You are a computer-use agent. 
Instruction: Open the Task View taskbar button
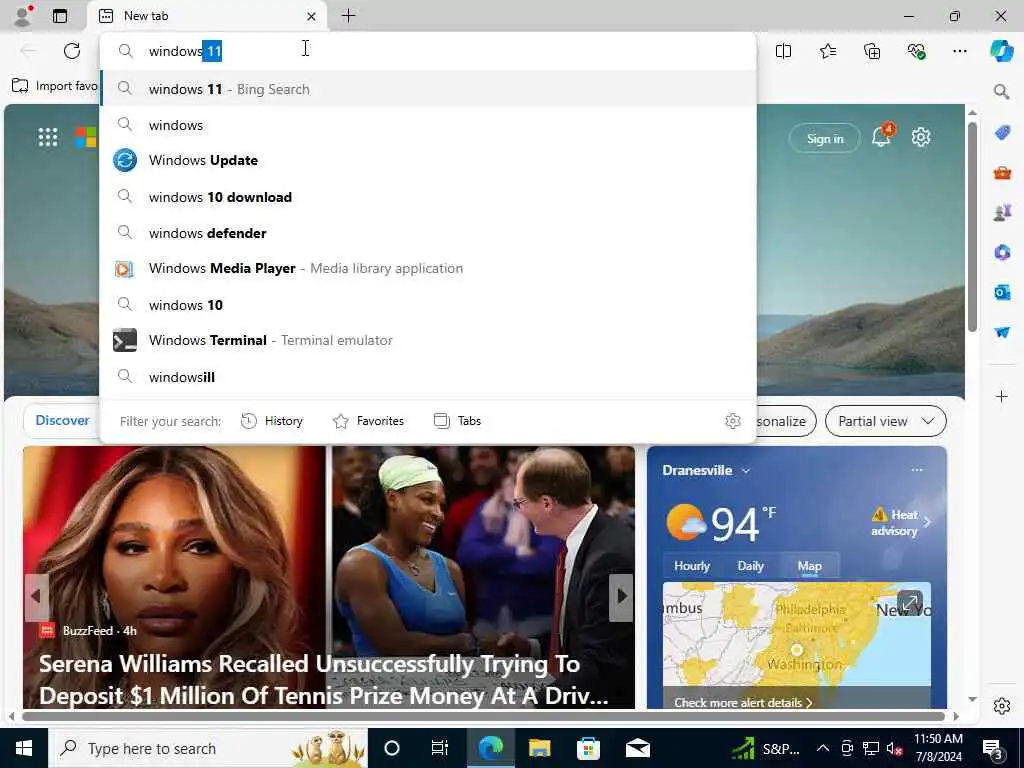[440, 748]
